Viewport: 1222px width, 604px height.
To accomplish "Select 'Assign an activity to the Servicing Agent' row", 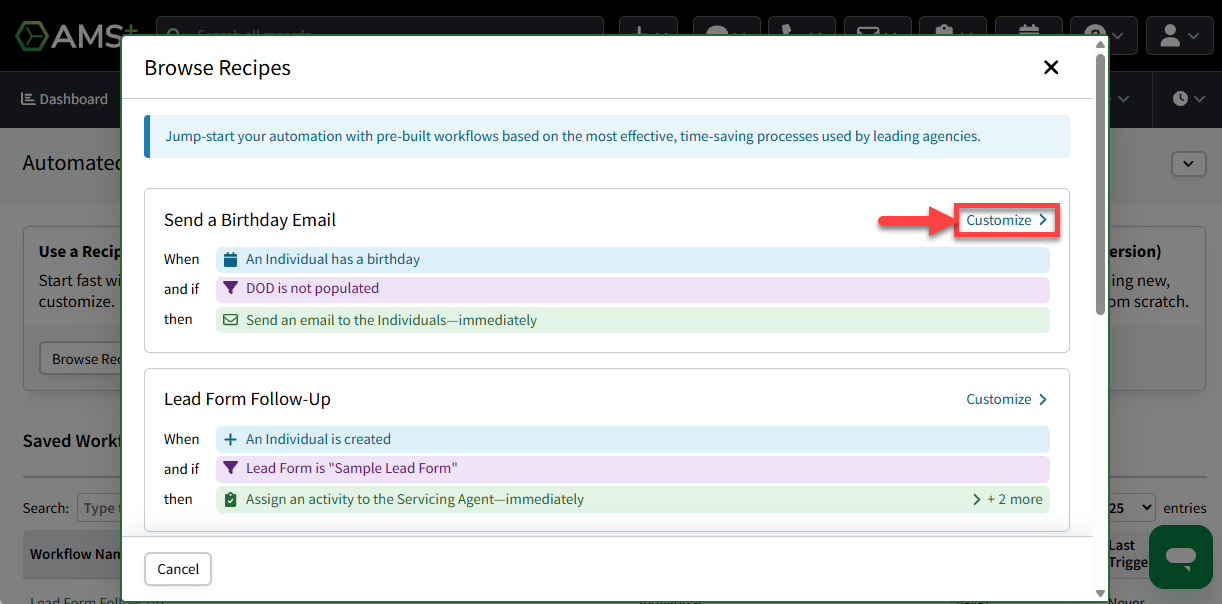I will (633, 499).
